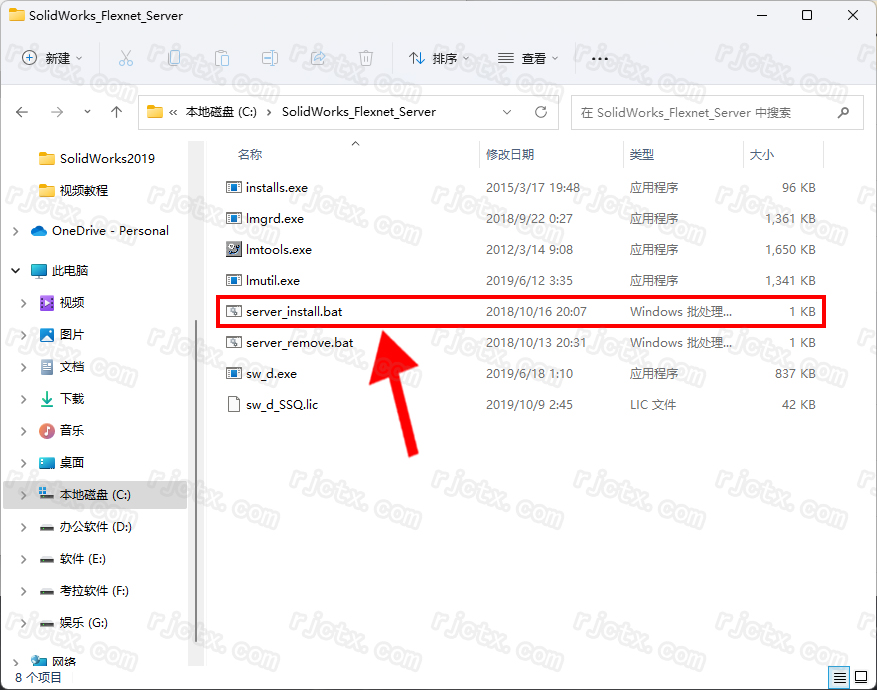This screenshot has height=690, width=877.
Task: Select the lmtools.exe file
Action: pyautogui.click(x=278, y=250)
